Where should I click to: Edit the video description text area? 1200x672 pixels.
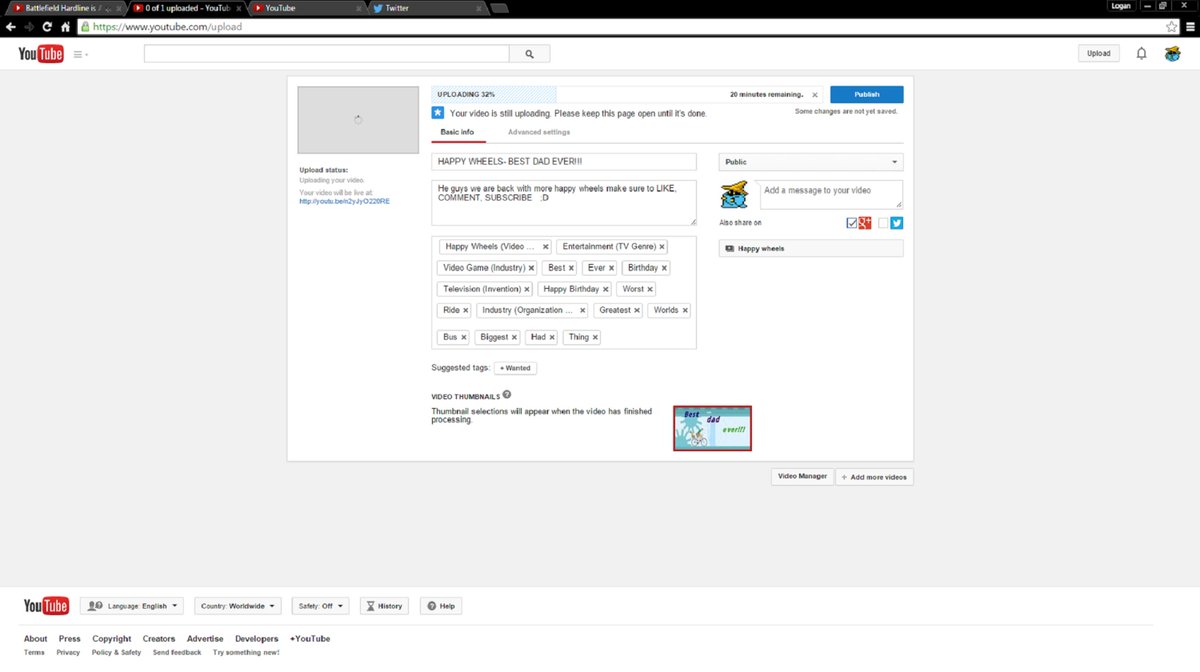pos(564,203)
